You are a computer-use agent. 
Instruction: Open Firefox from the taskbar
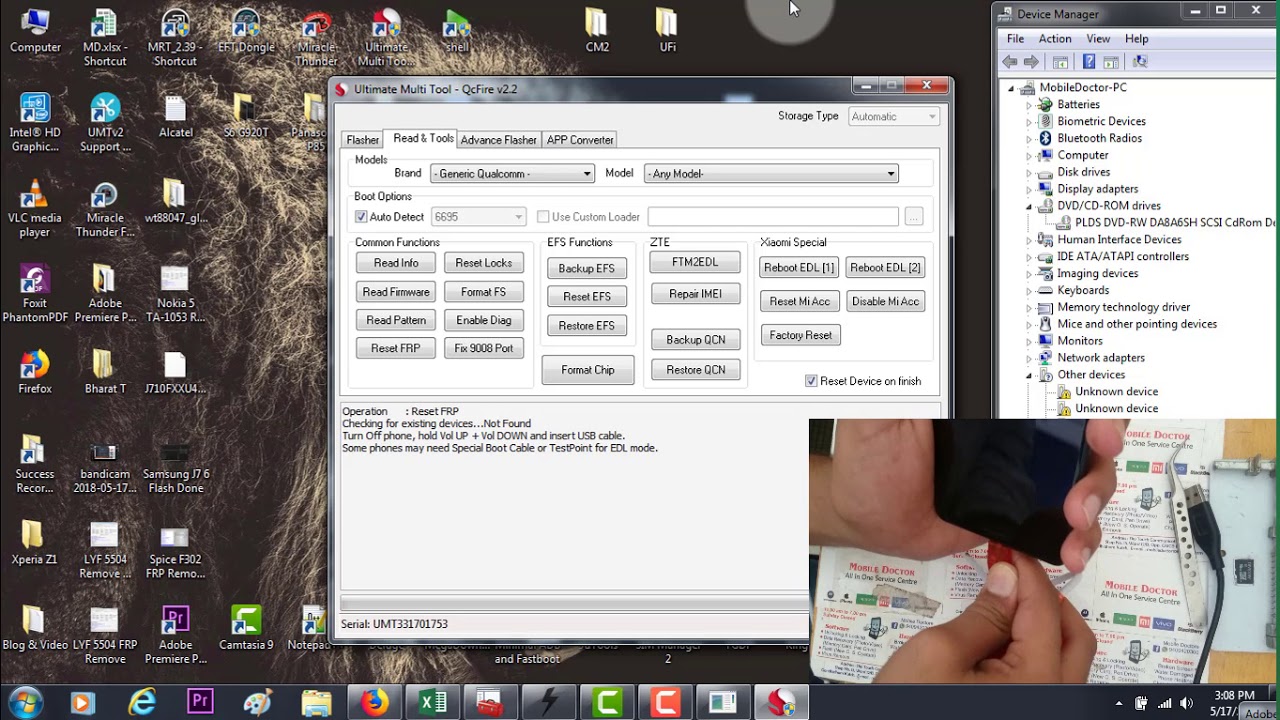(x=375, y=703)
